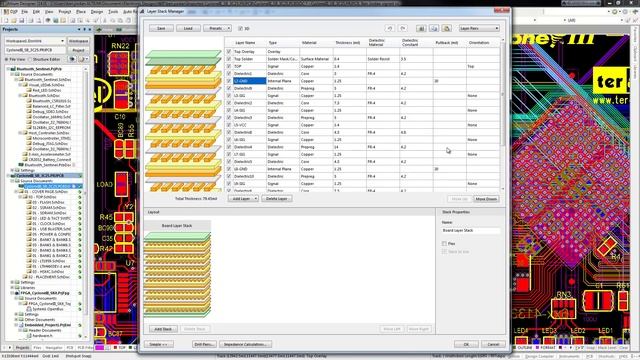Image resolution: width=640 pixels, height=360 pixels.
Task: Click the pin icon on Projects panel header
Action: pos(84,29)
